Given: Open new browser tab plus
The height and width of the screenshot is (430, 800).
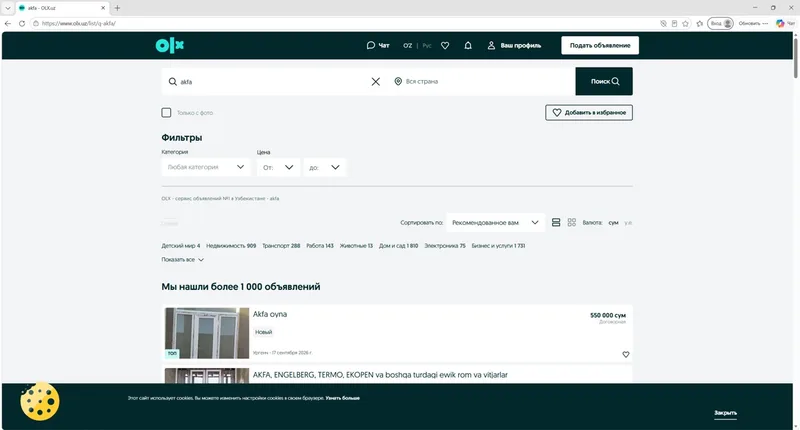Looking at the screenshot, I should click(117, 8).
